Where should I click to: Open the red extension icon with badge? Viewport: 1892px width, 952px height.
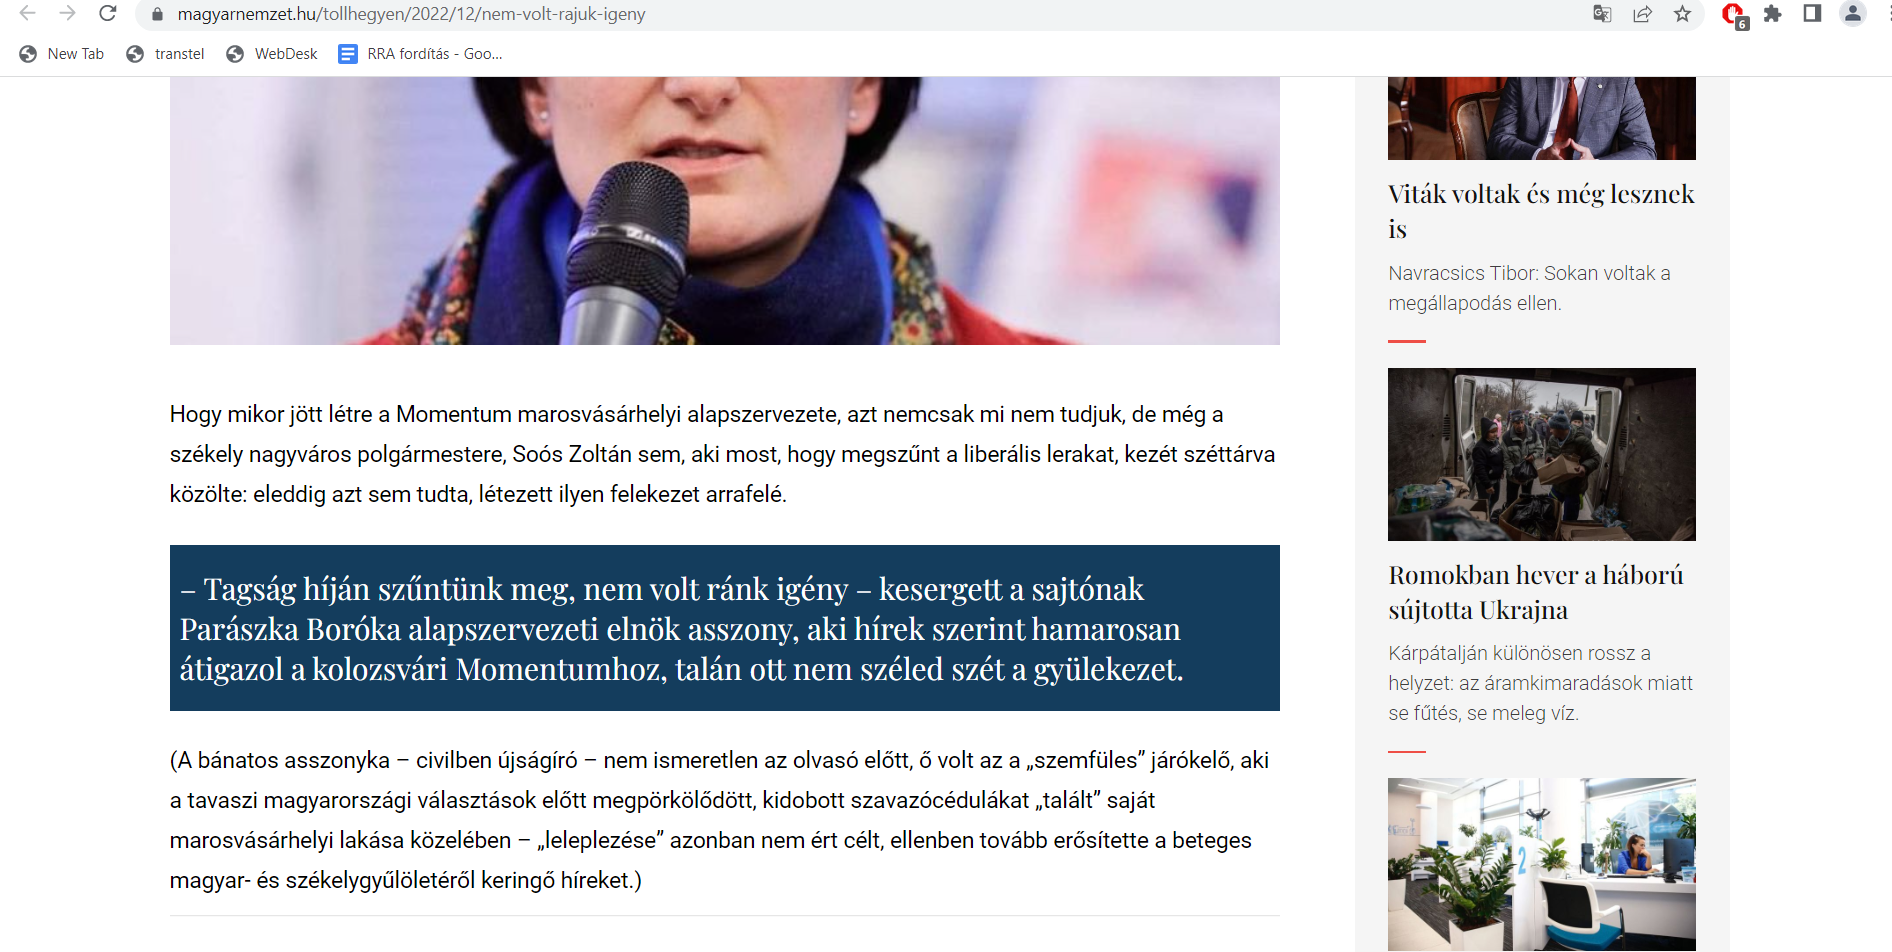pyautogui.click(x=1734, y=15)
